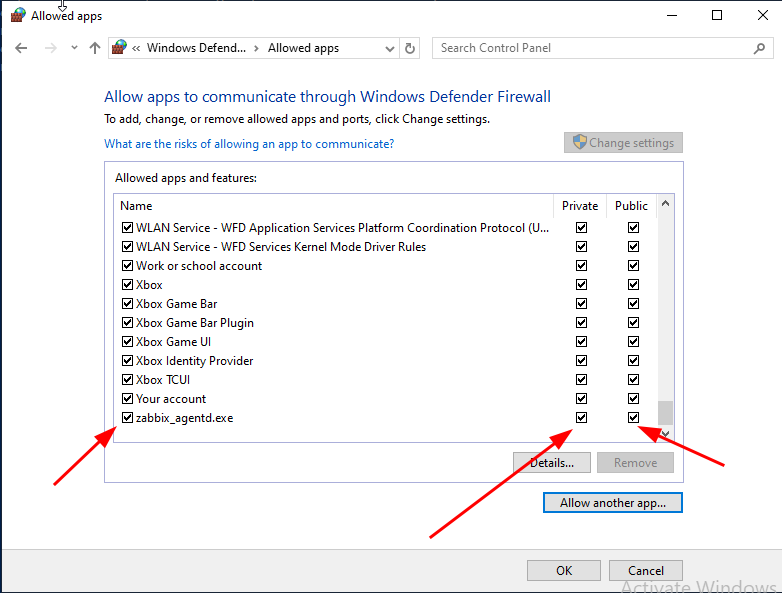Toggle Private checkbox for Xbox Identity Provider
782x593 pixels.
(x=582, y=361)
